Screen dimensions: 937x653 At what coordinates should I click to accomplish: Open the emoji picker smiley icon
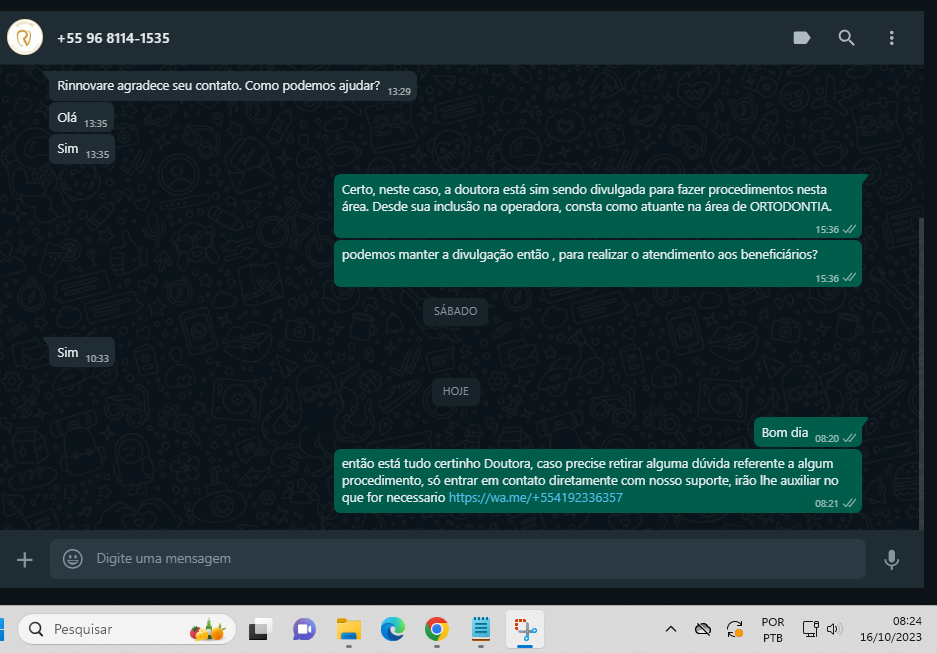click(73, 559)
